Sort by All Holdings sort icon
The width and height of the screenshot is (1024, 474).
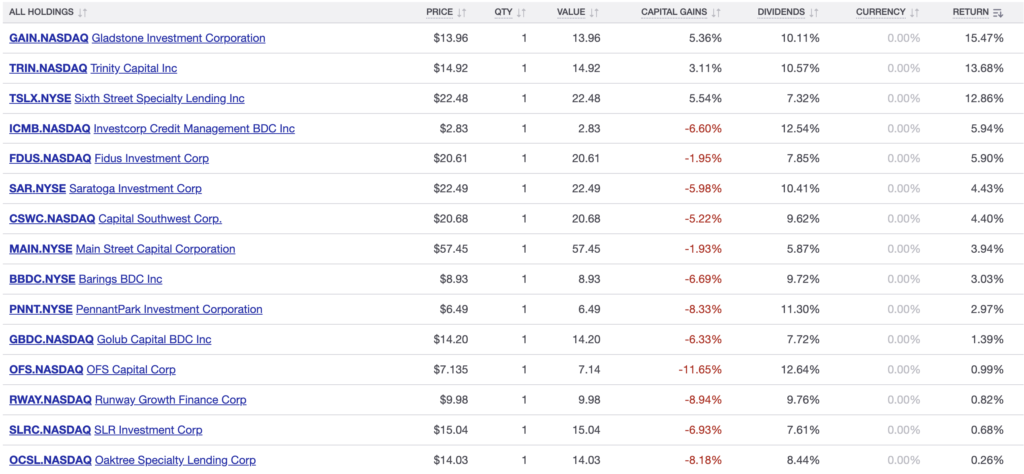coord(82,13)
